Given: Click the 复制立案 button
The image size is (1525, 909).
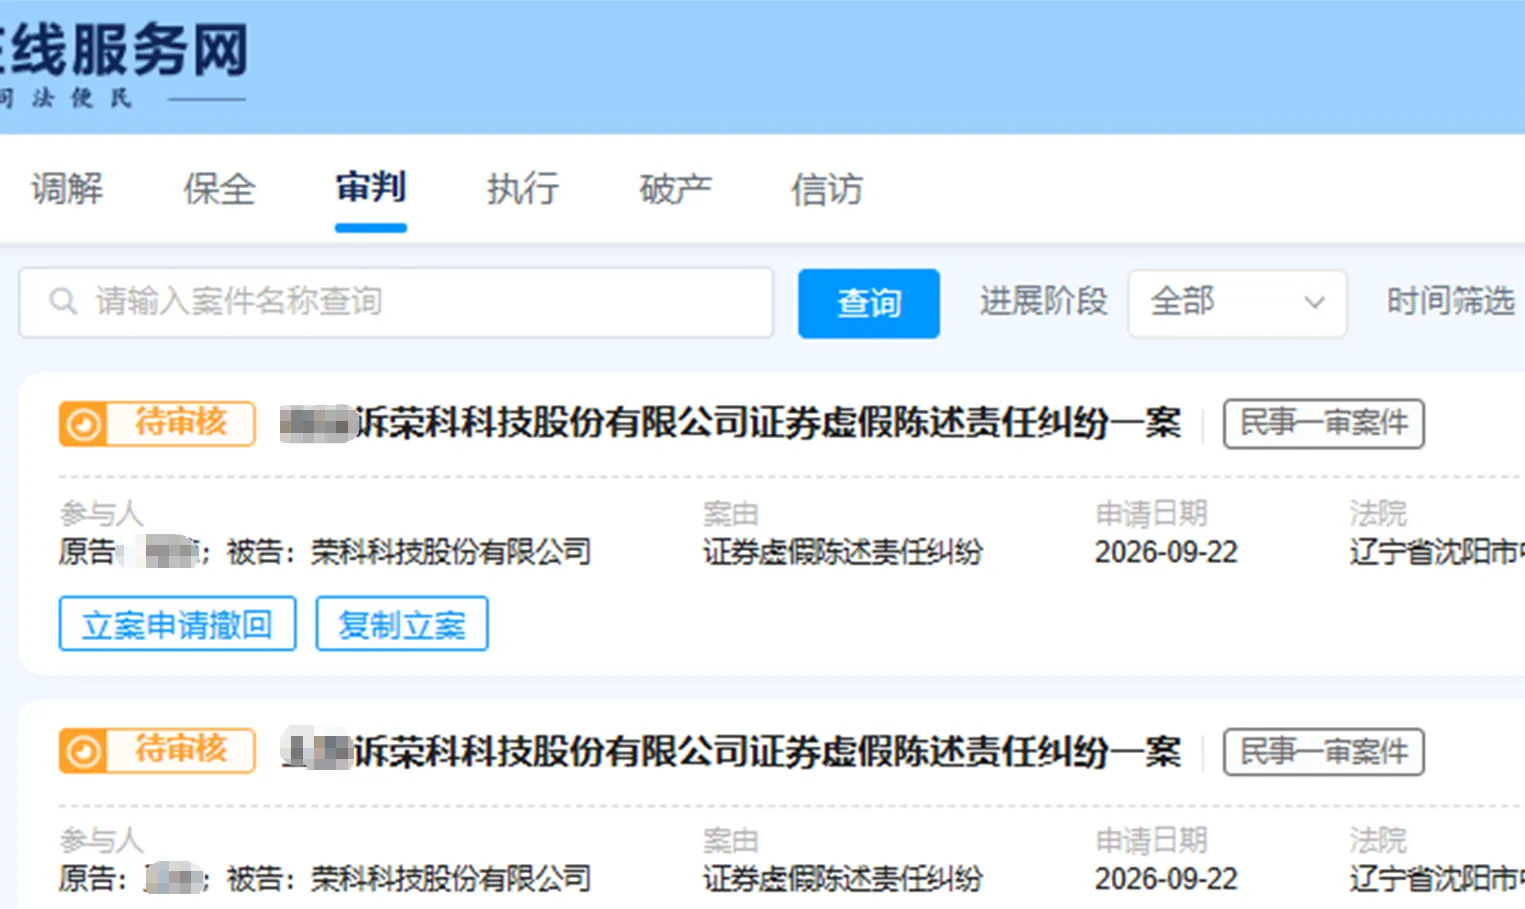Looking at the screenshot, I should pyautogui.click(x=402, y=624).
